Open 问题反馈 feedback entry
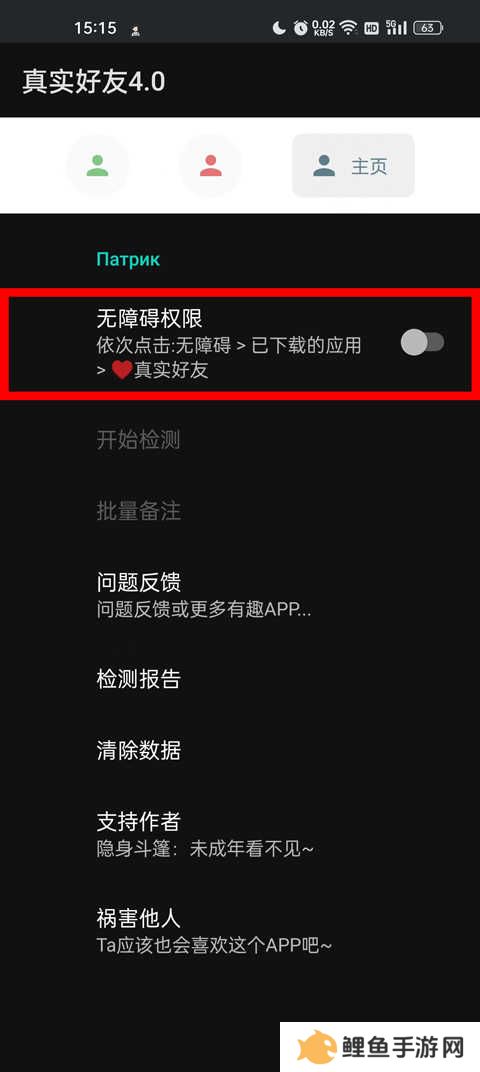480x1072 pixels. (240, 595)
